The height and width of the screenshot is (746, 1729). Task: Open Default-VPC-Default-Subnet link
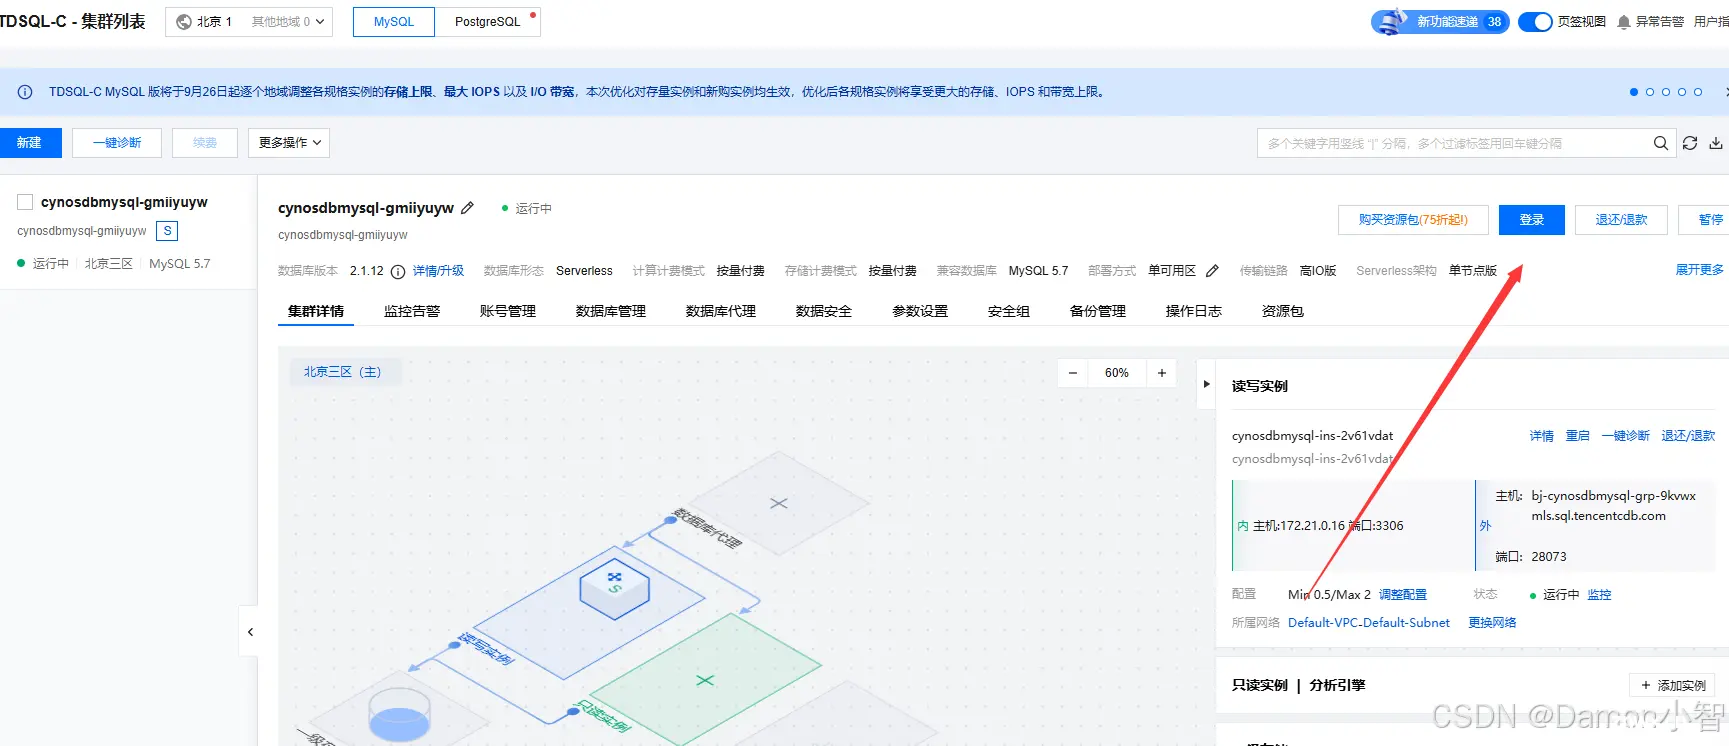tap(1369, 623)
